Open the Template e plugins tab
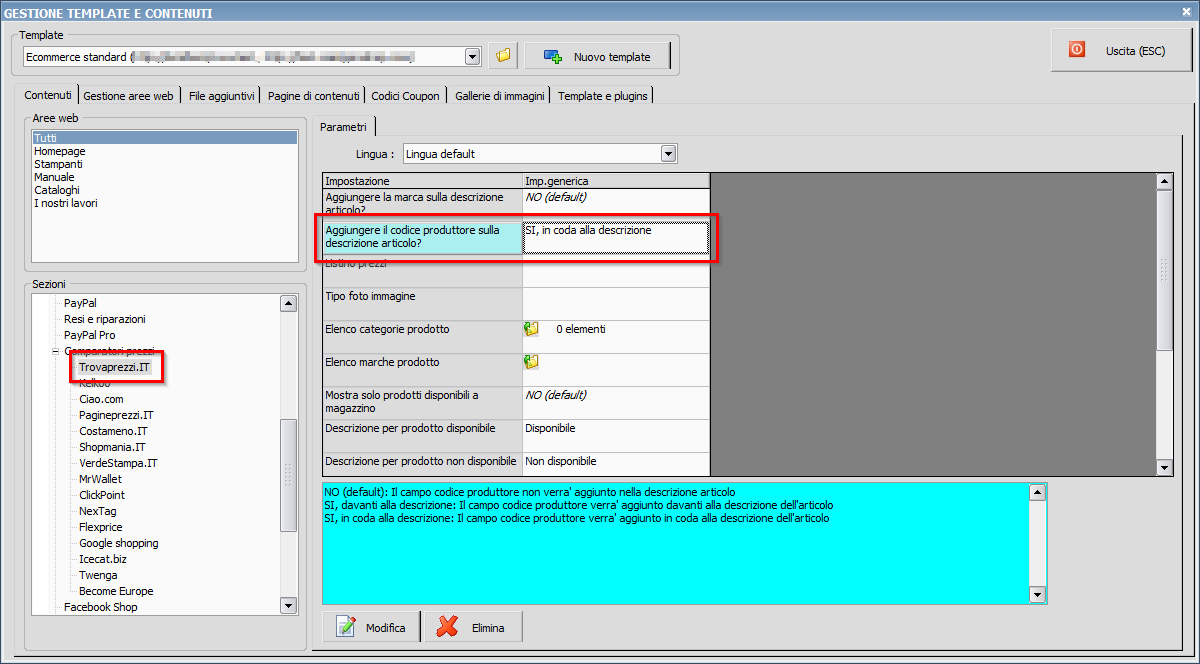The image size is (1200, 664). 603,96
